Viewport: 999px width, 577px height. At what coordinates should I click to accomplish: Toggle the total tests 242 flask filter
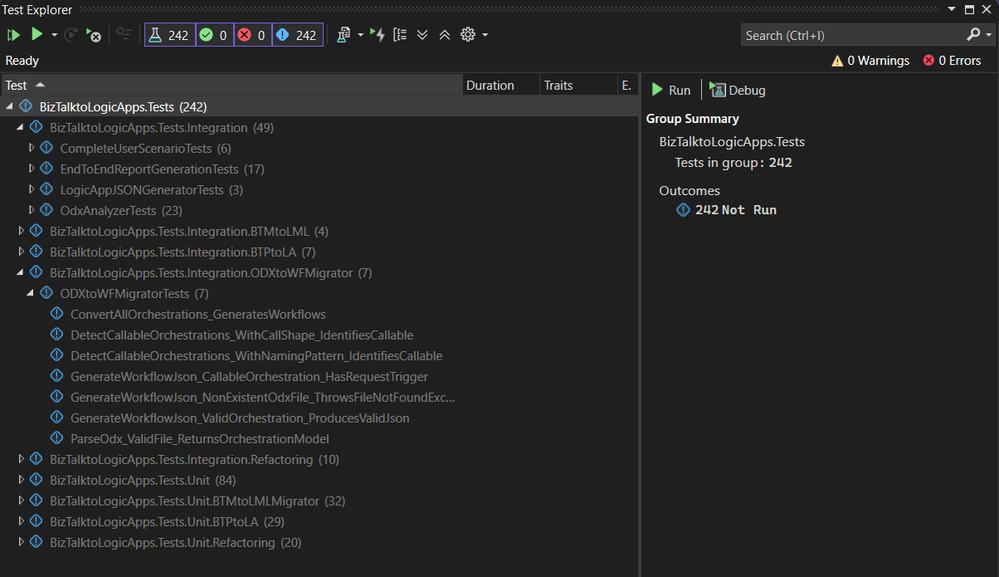click(169, 35)
